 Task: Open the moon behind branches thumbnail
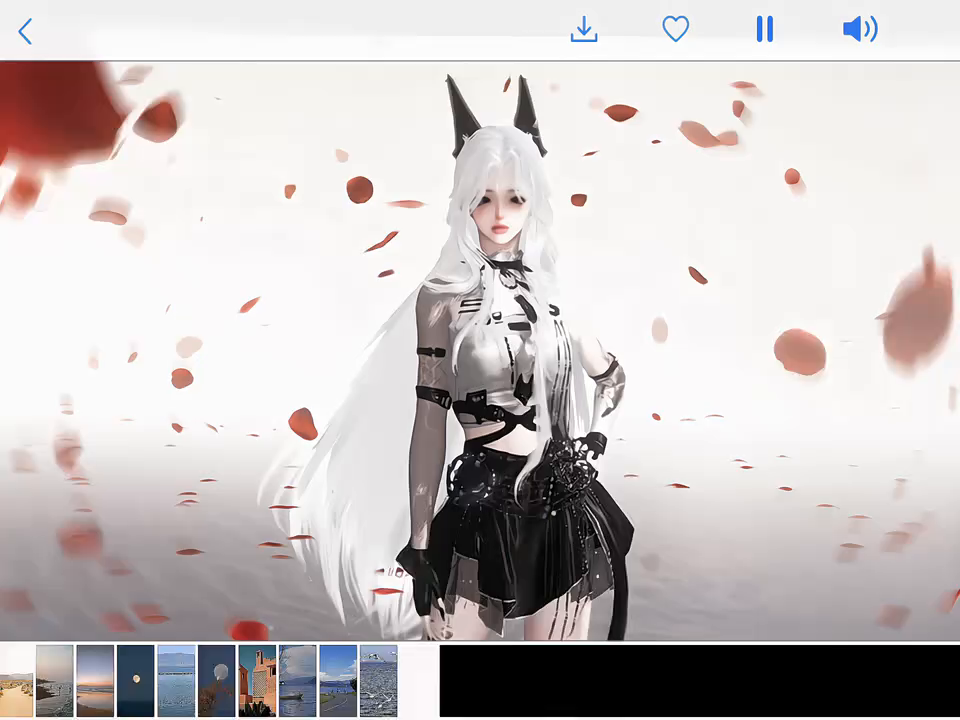pos(217,681)
